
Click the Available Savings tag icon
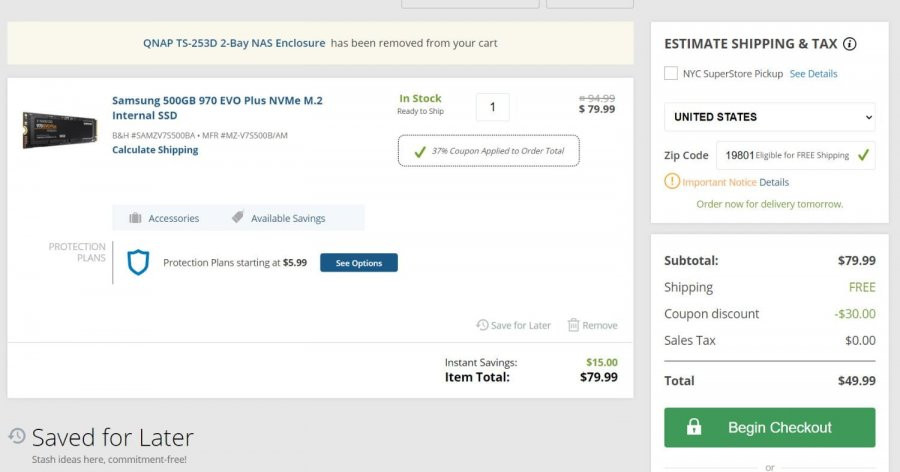pyautogui.click(x=238, y=217)
